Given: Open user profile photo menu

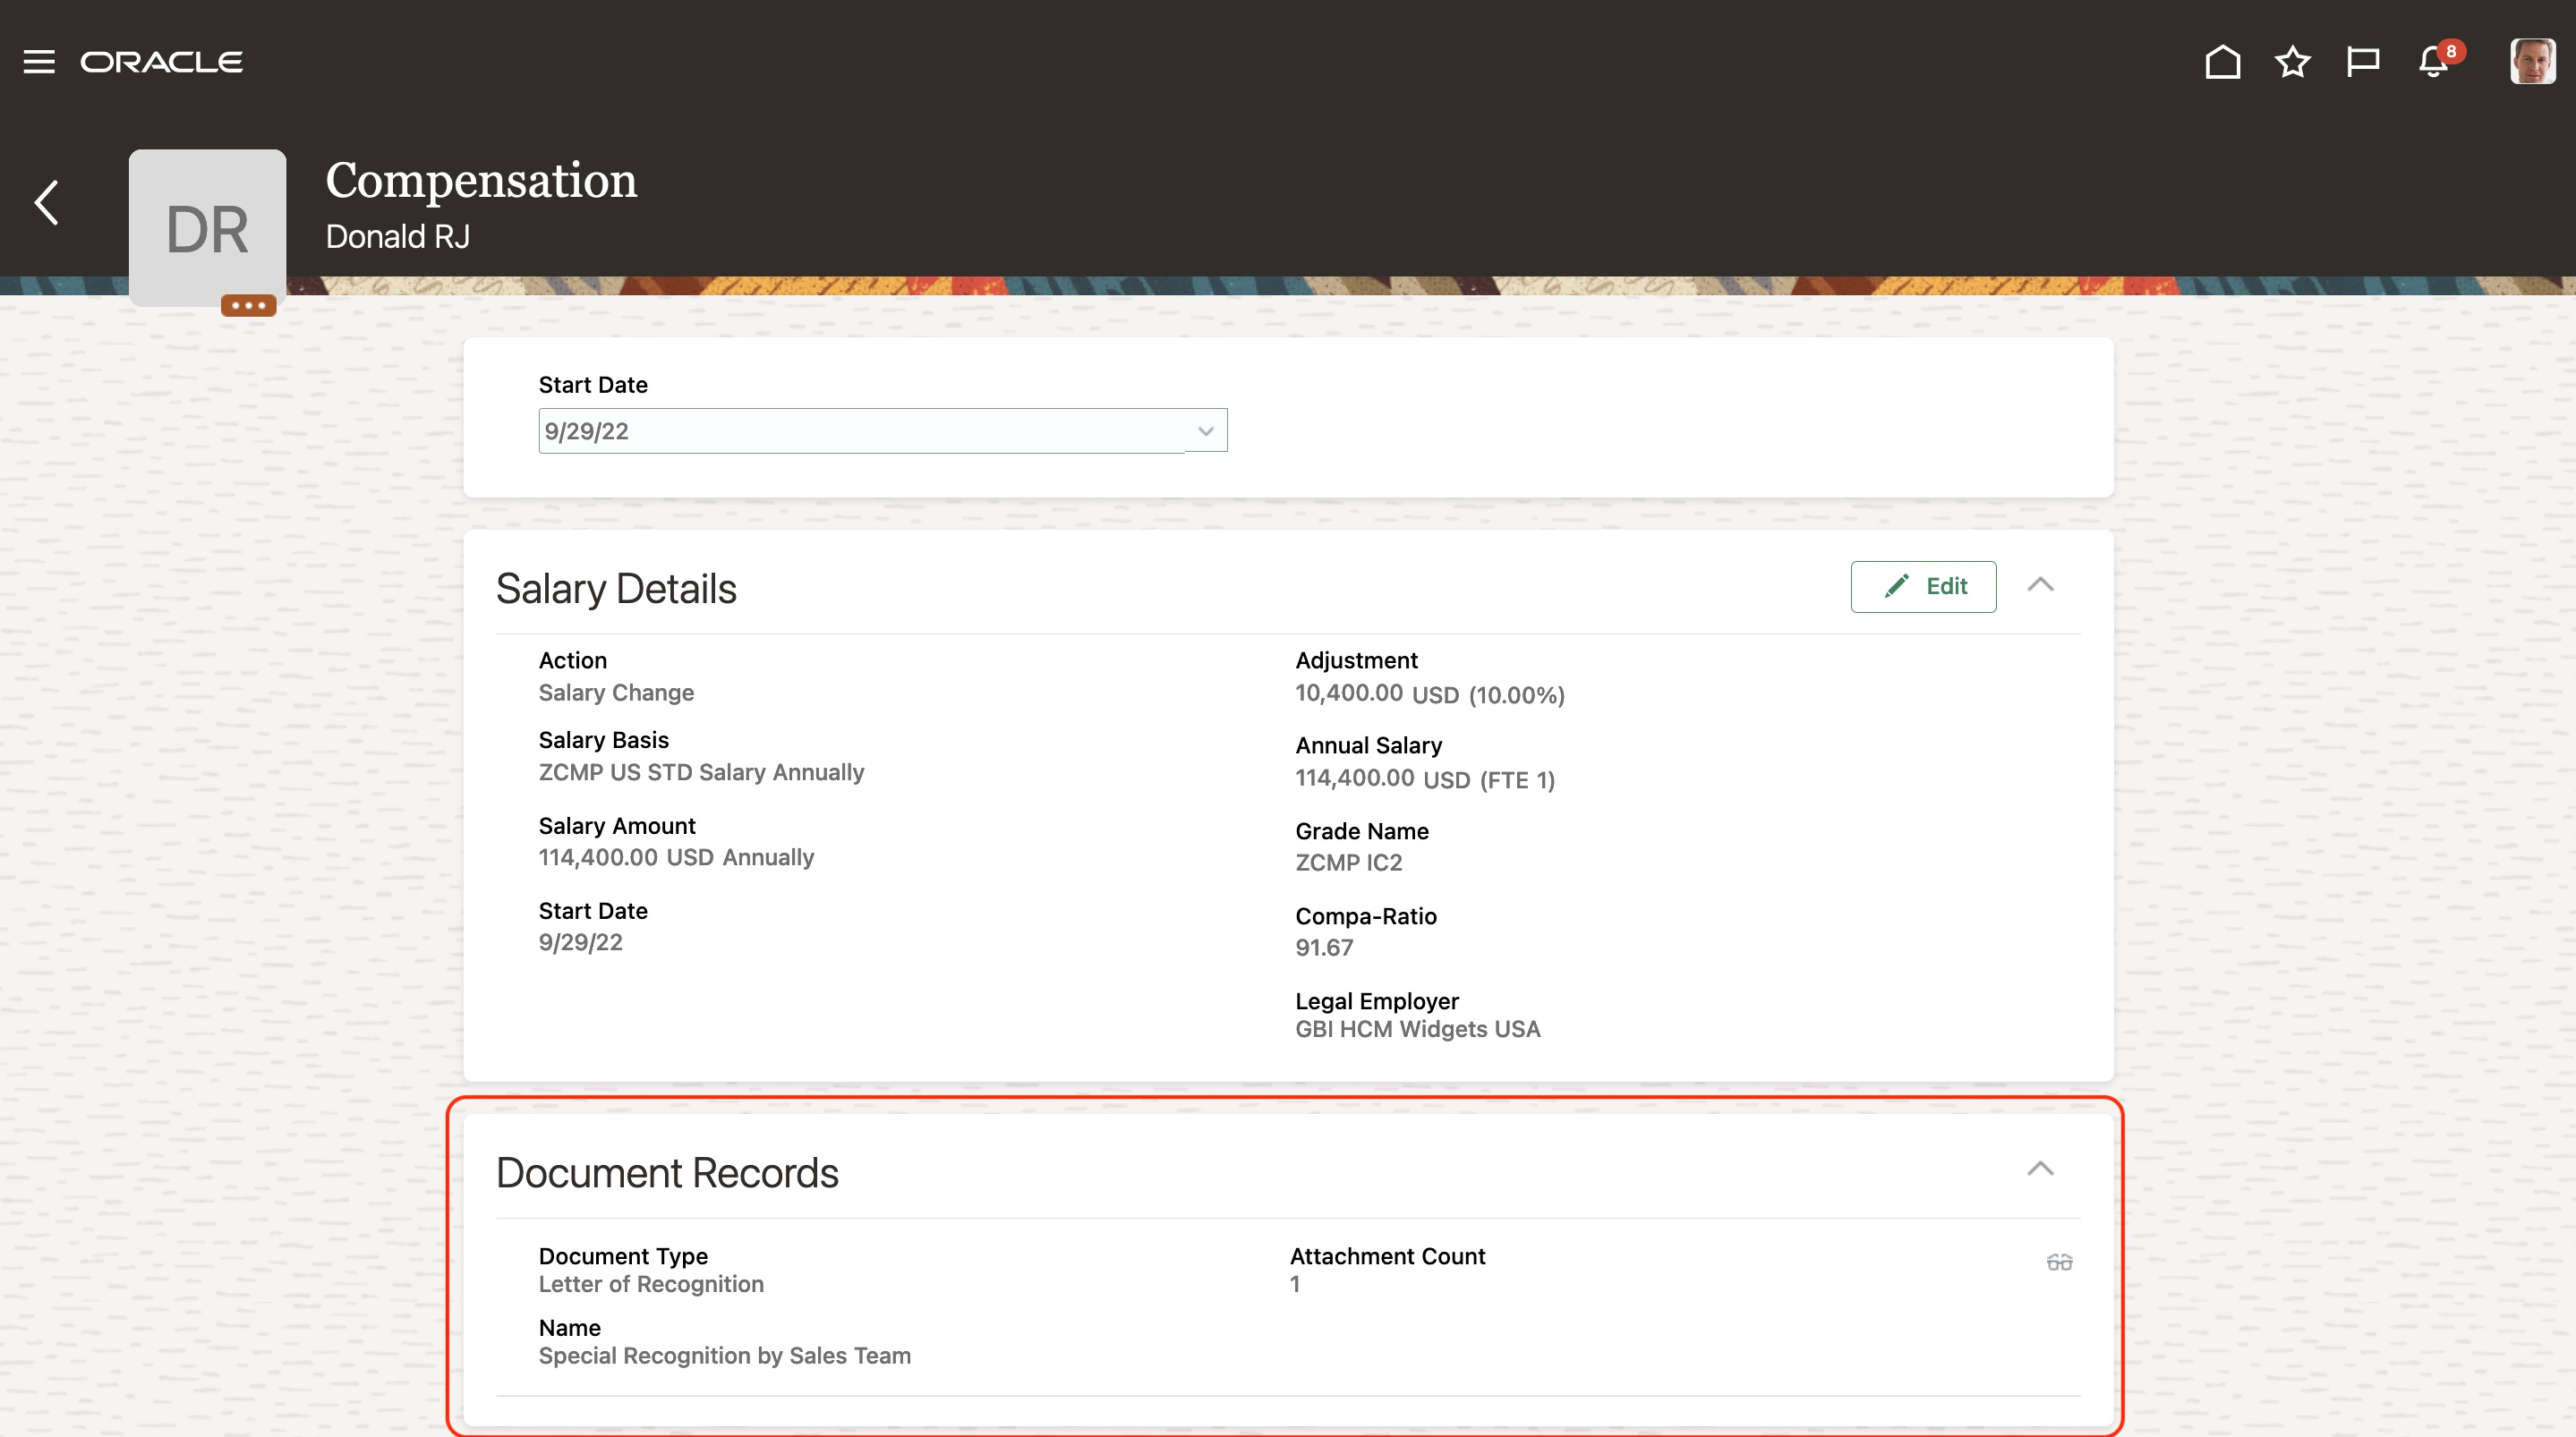Looking at the screenshot, I should [x=2531, y=62].
